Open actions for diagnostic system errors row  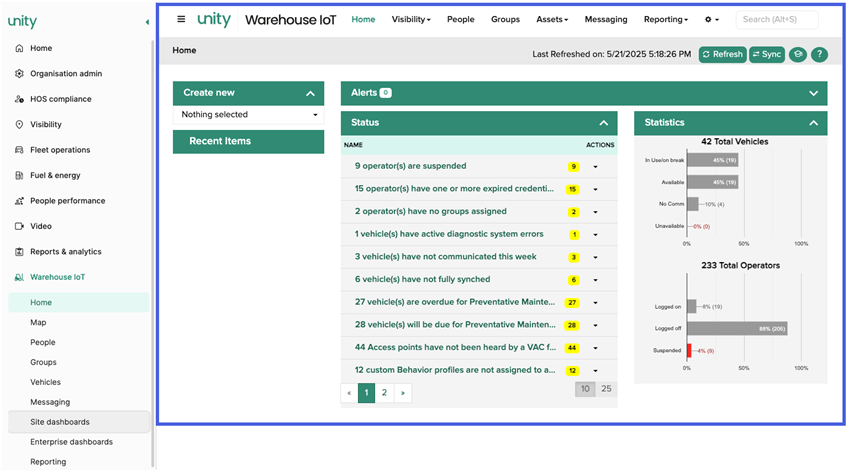pyautogui.click(x=596, y=235)
